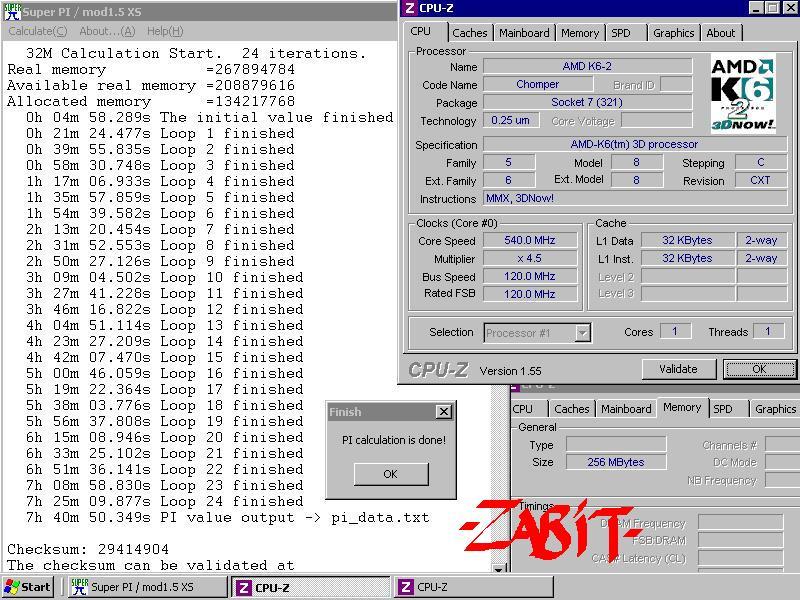This screenshot has width=800, height=600.
Task: Open Memory tab in front CPU-Z
Action: 580,33
